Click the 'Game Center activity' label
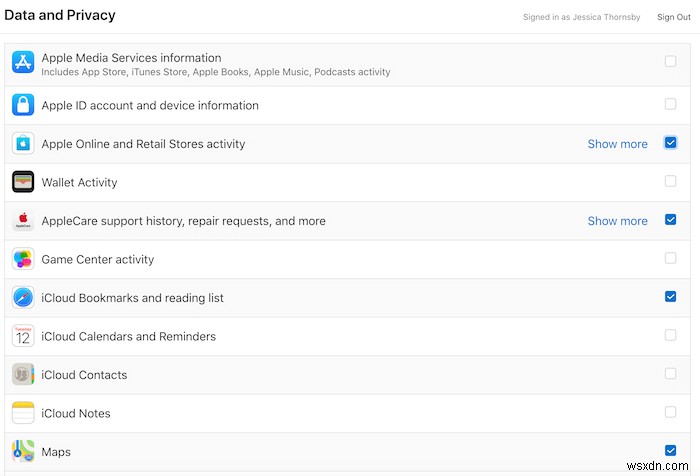700x476 pixels. [98, 259]
